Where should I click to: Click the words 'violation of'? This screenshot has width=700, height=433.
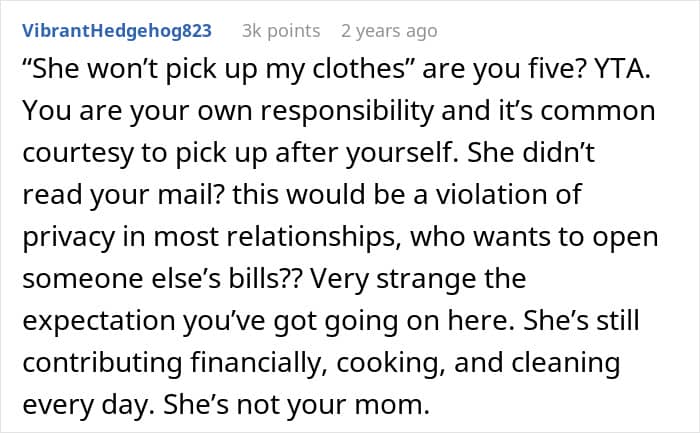click(x=508, y=195)
